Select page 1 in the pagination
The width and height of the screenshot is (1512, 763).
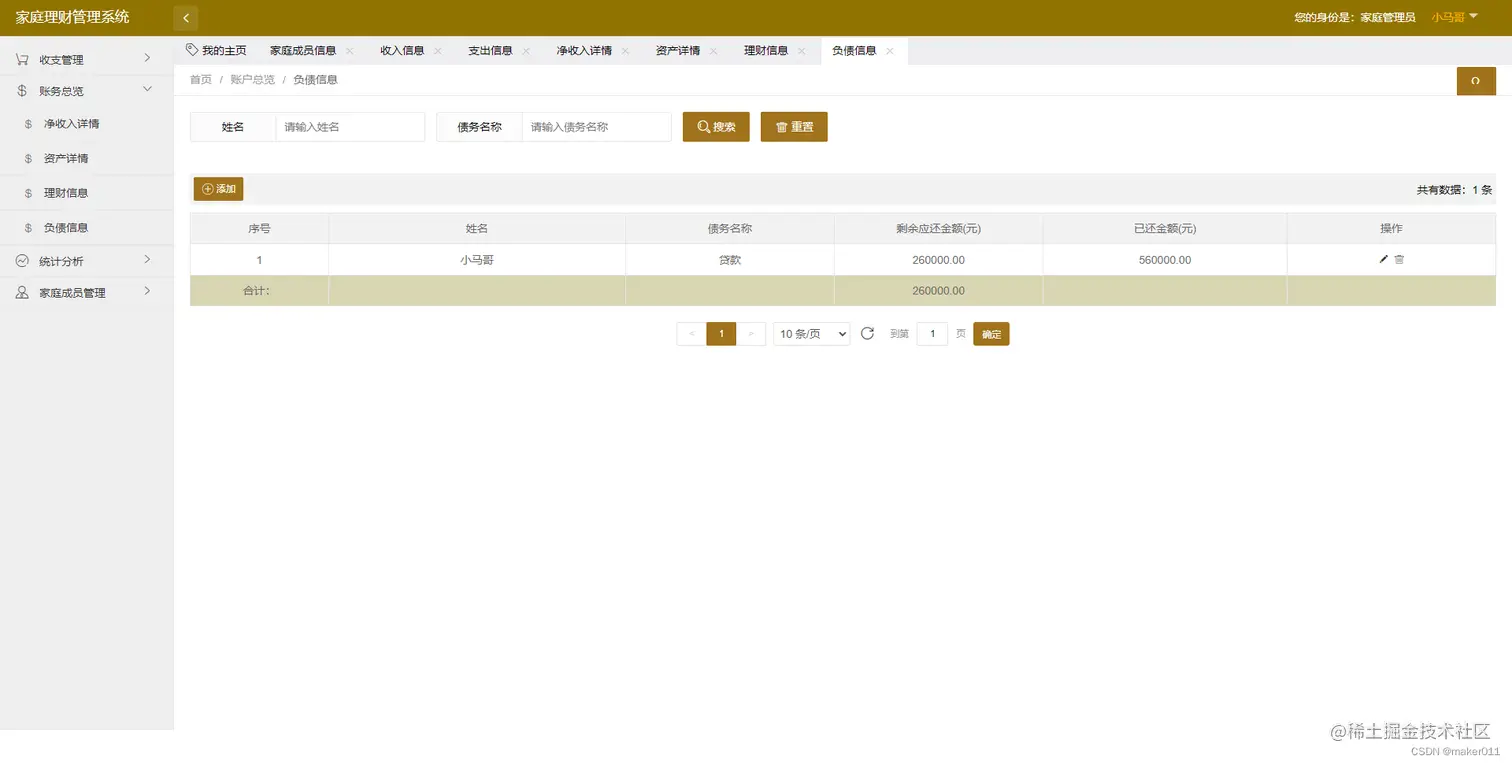(721, 334)
